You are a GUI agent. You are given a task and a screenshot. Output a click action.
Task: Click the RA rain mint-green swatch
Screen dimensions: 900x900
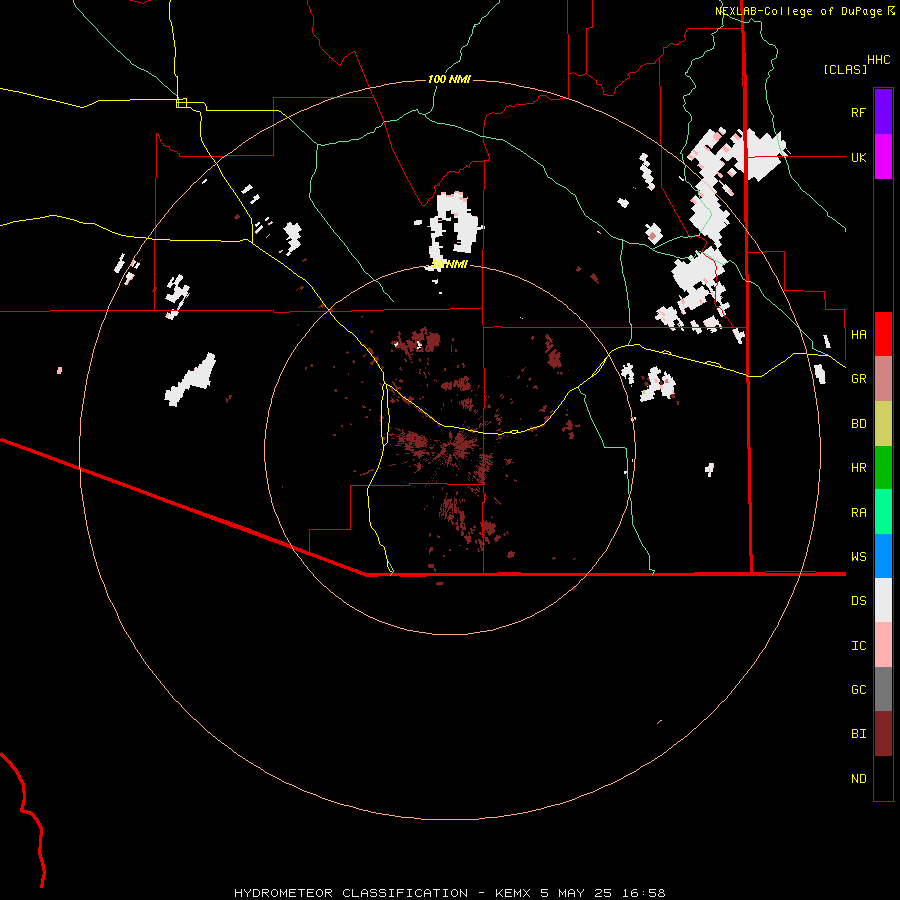tap(883, 512)
